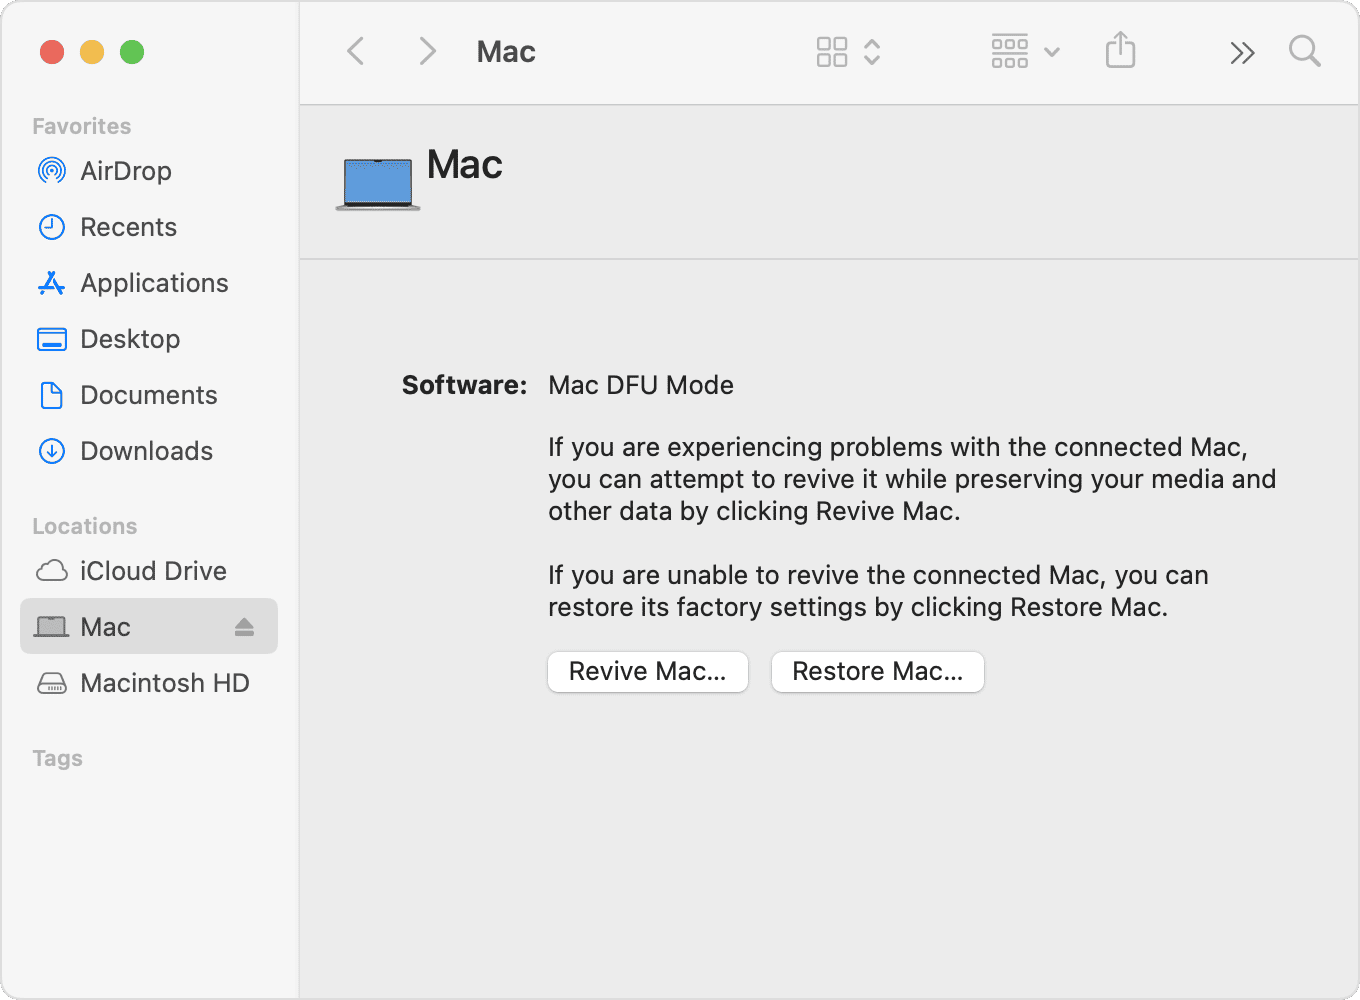The width and height of the screenshot is (1360, 1000).
Task: Switch to grid view
Action: click(x=832, y=51)
